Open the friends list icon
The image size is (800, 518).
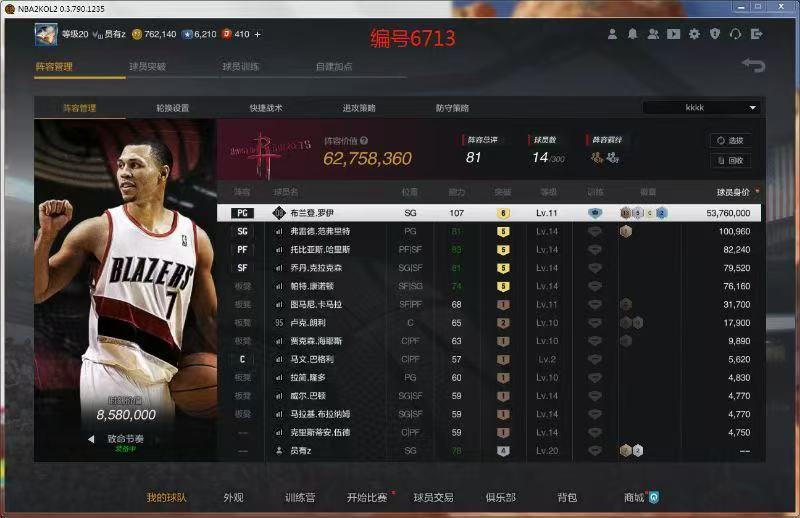click(x=653, y=34)
